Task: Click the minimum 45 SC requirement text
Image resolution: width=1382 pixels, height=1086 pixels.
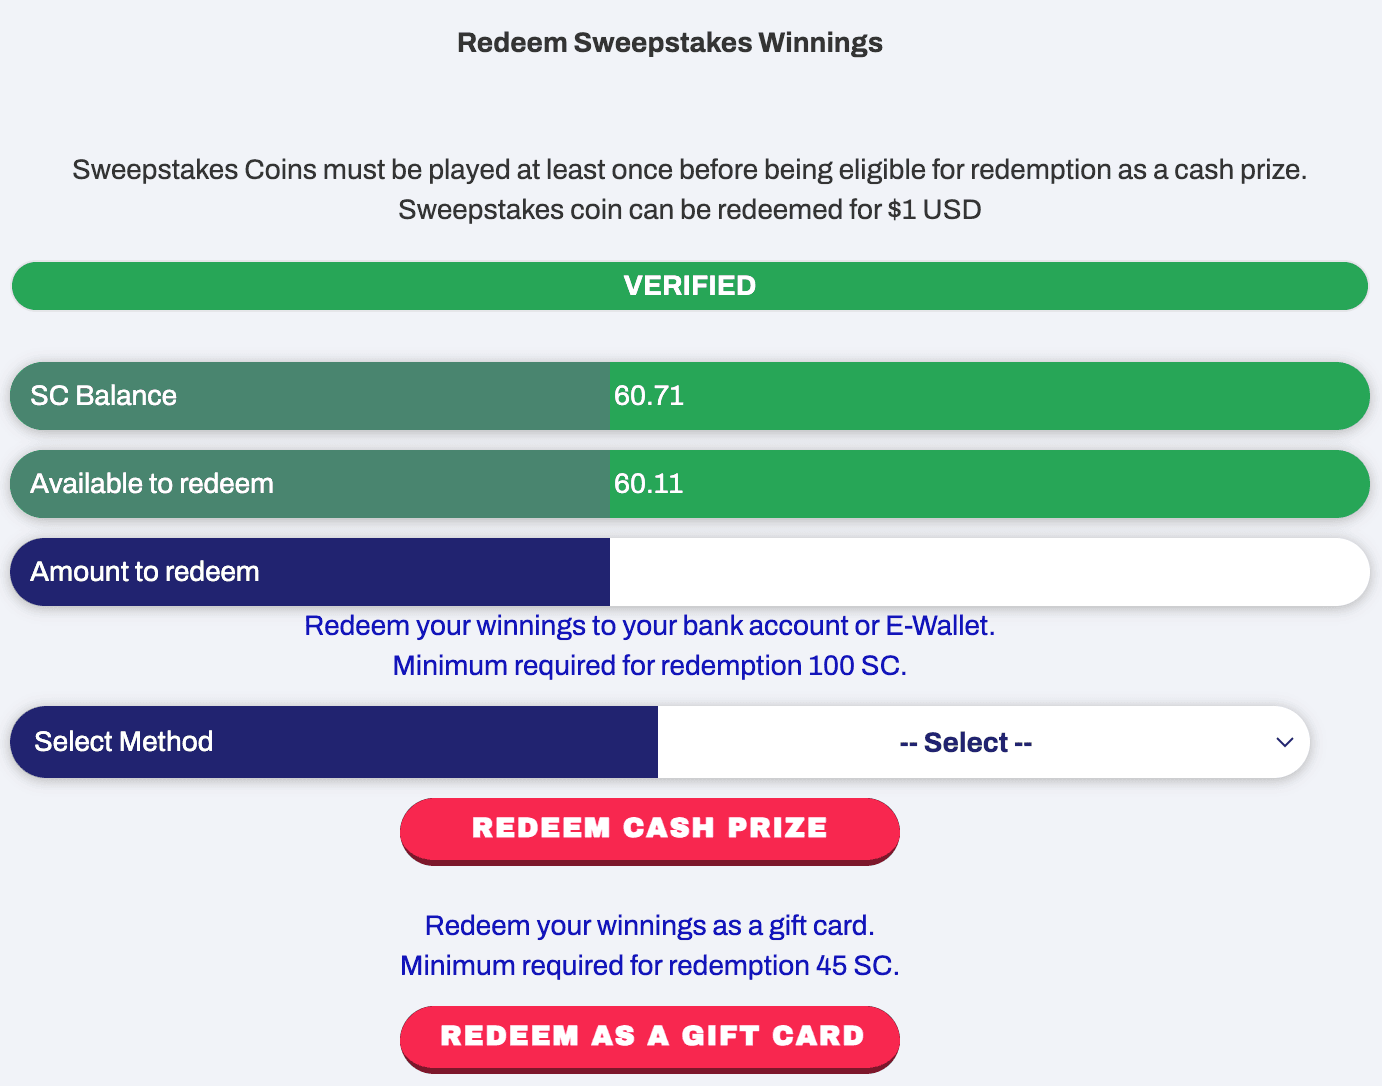Action: click(x=649, y=965)
